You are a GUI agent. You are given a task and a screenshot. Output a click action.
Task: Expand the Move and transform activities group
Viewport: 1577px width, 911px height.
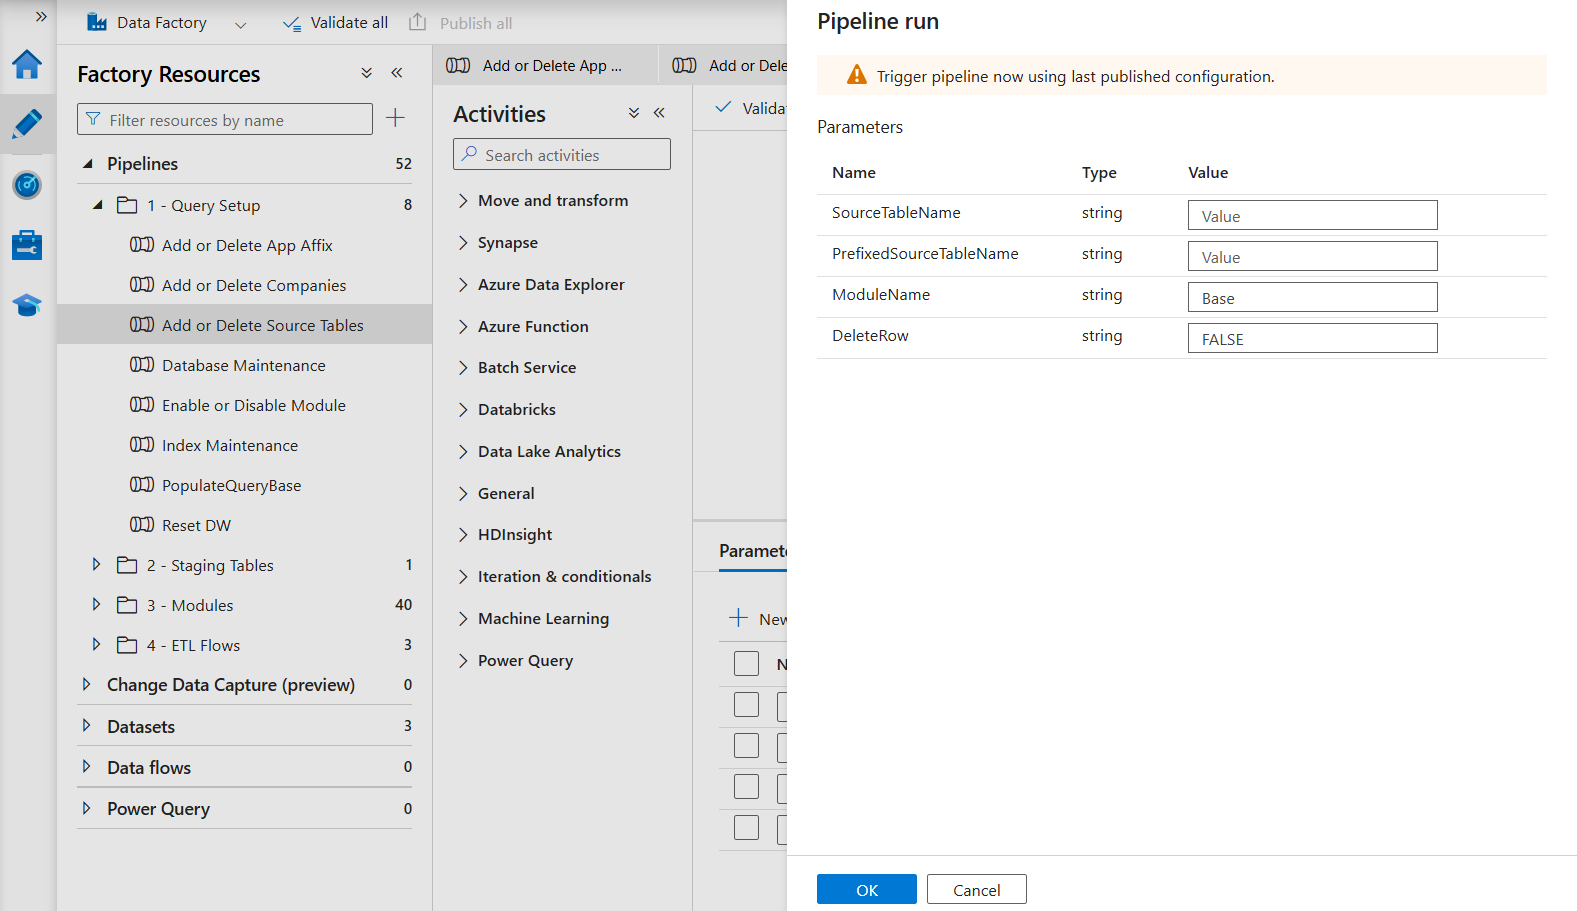463,200
